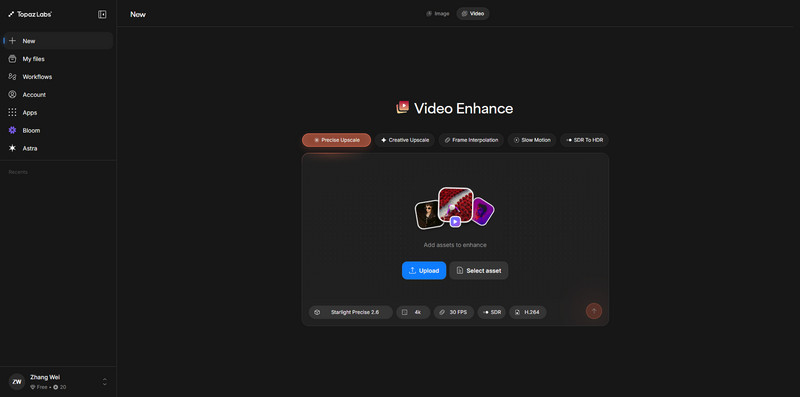Click the blue Upload button
Viewport: 800px width, 397px height.
[x=424, y=270]
